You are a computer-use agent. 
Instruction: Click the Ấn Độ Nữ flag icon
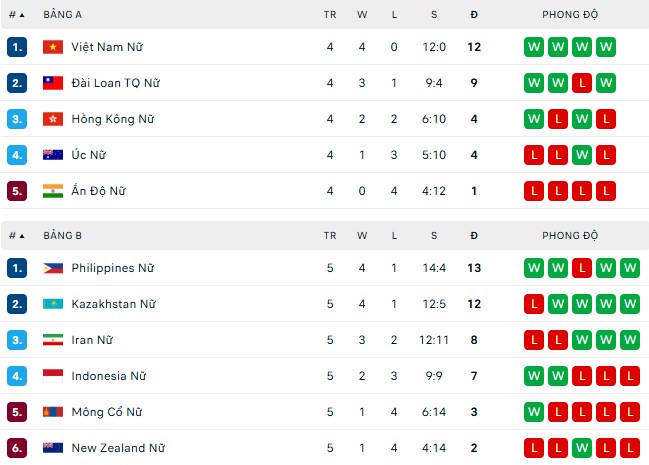click(x=53, y=191)
